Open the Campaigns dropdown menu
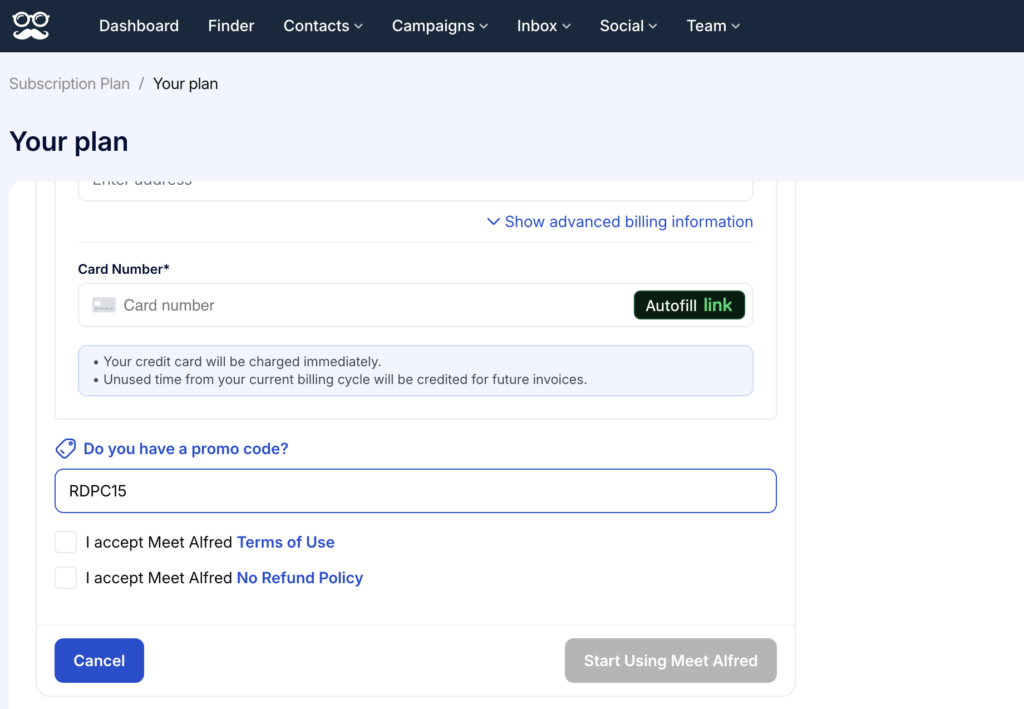 (440, 26)
